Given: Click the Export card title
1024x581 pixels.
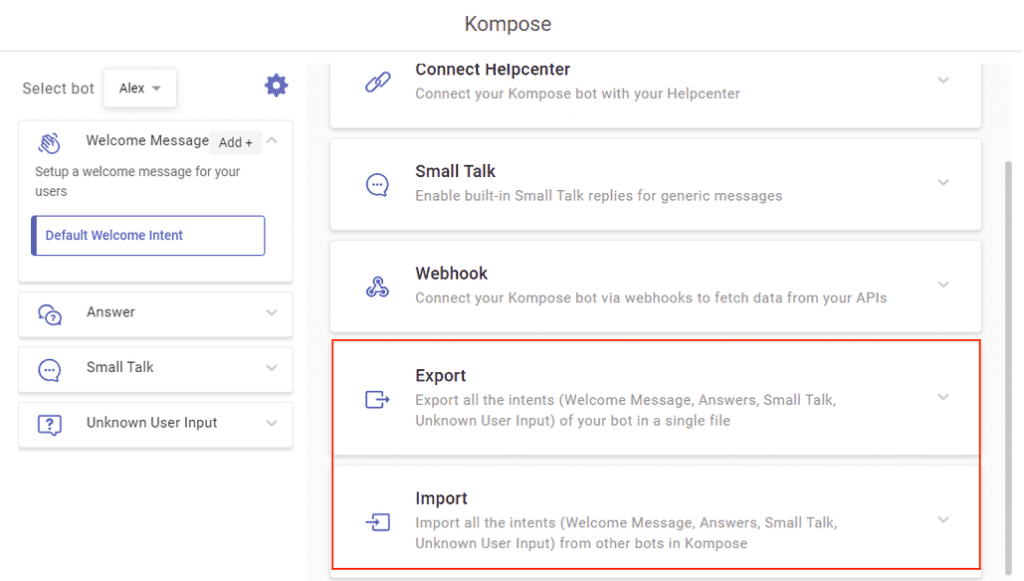Looking at the screenshot, I should tap(441, 376).
